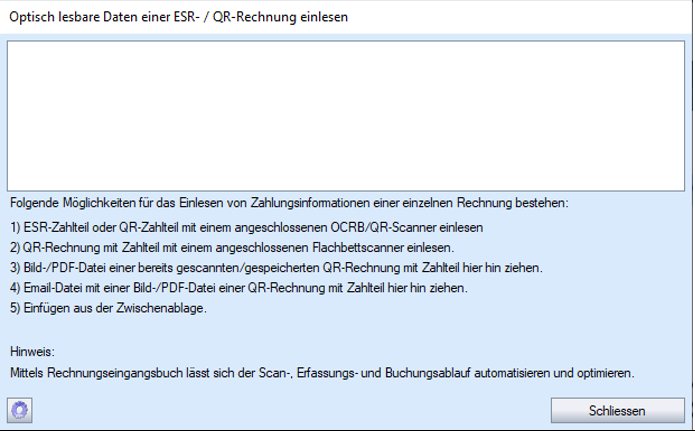Image resolution: width=695 pixels, height=431 pixels.
Task: Select the dialog title 'Optisch lesbare Daten einer ESR- / QR-Rechnung einlesen'
Action: coord(178,17)
